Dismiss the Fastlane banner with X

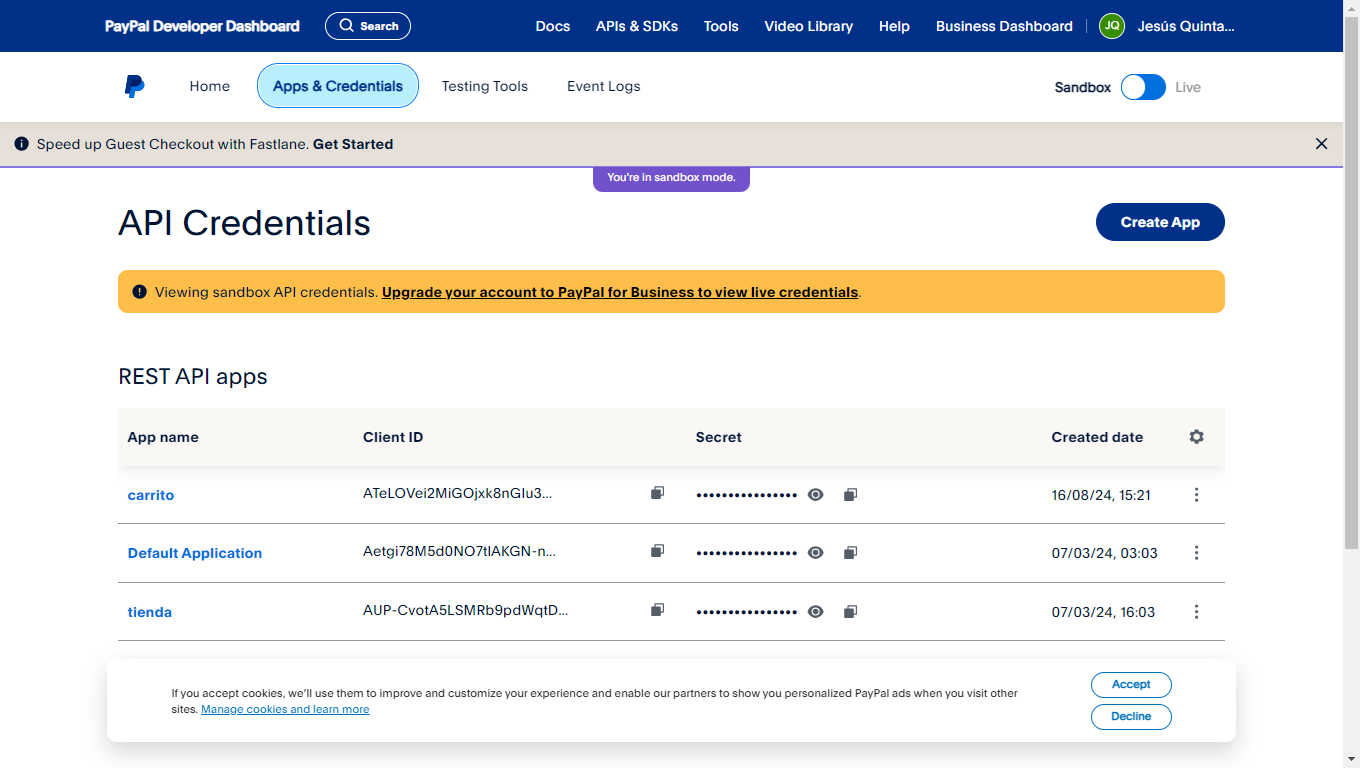(1321, 144)
